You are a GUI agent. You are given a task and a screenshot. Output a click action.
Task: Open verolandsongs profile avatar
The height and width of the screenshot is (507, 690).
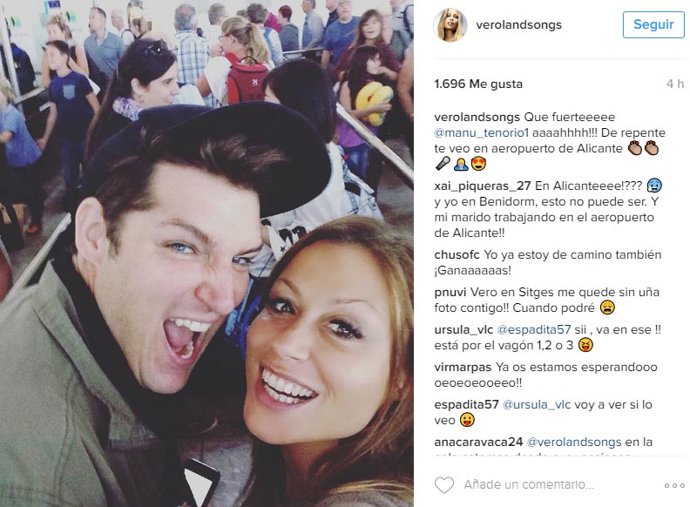pos(450,25)
